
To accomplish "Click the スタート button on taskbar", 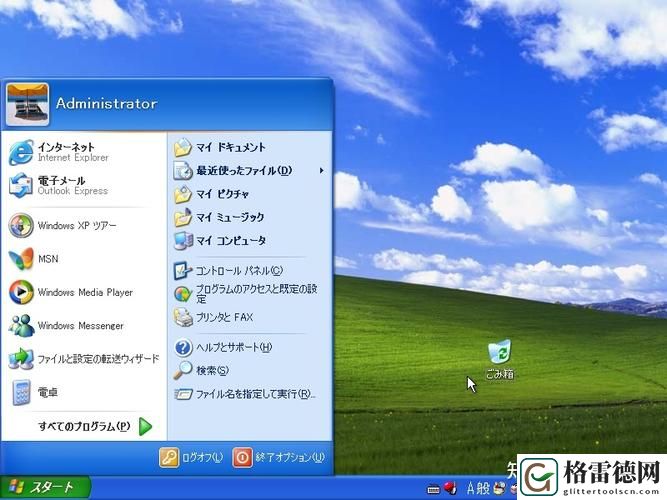I will pyautogui.click(x=46, y=488).
